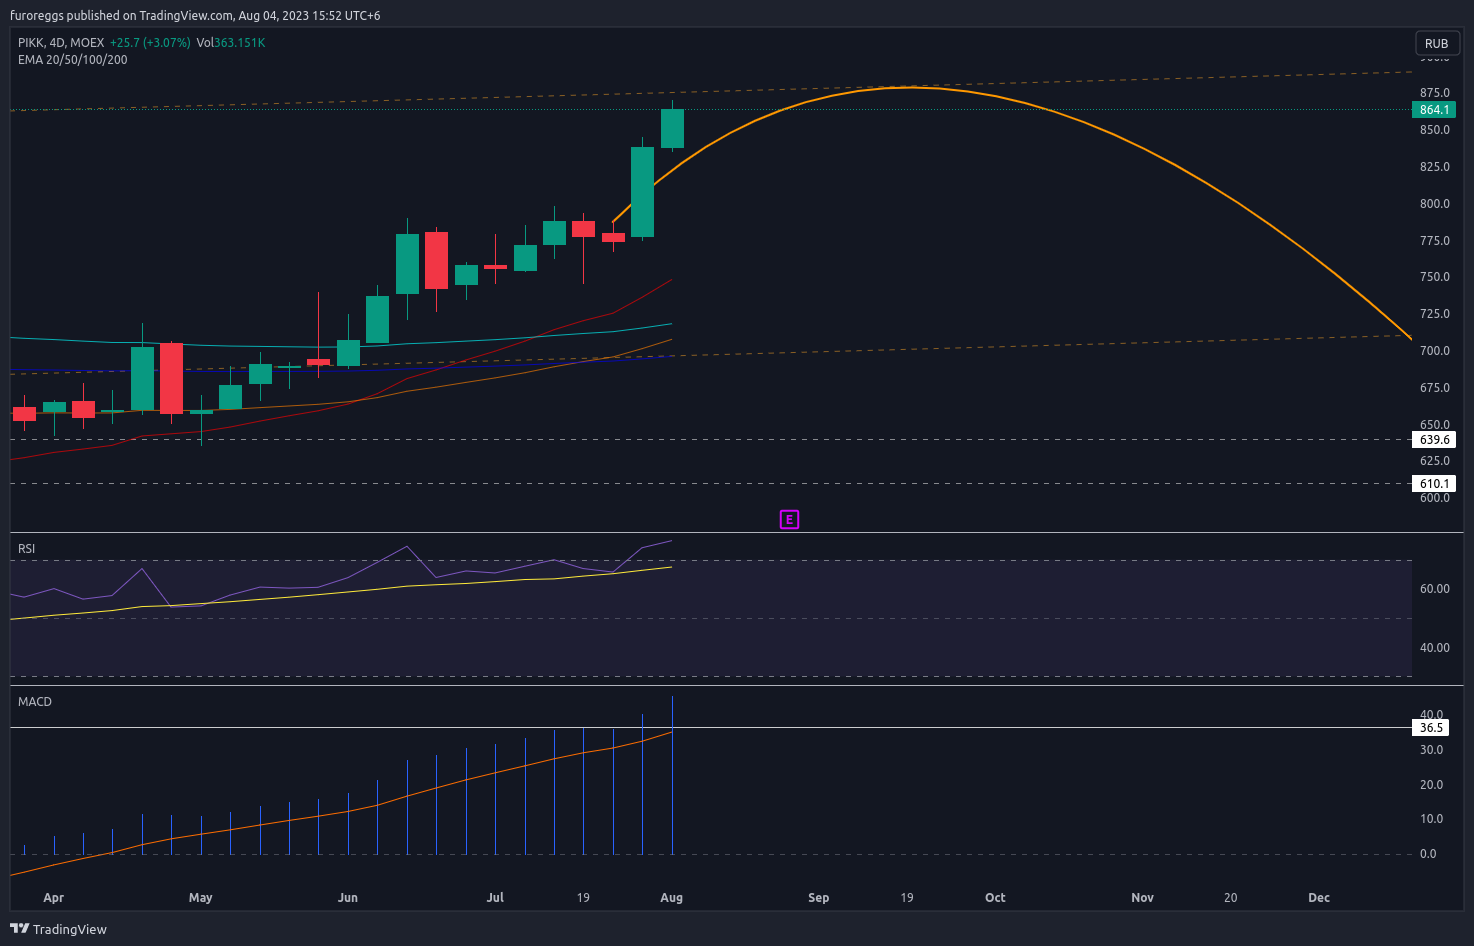Click the Apr label on the time axis
This screenshot has height=946, width=1474.
54,898
